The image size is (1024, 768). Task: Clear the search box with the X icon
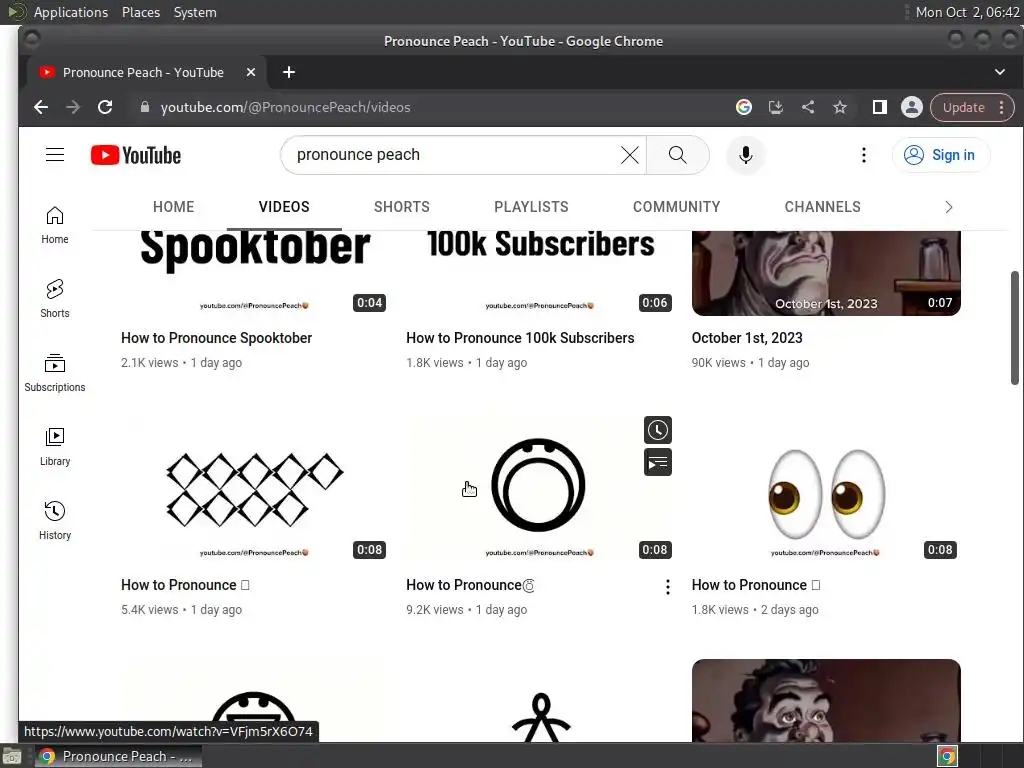[x=630, y=155]
